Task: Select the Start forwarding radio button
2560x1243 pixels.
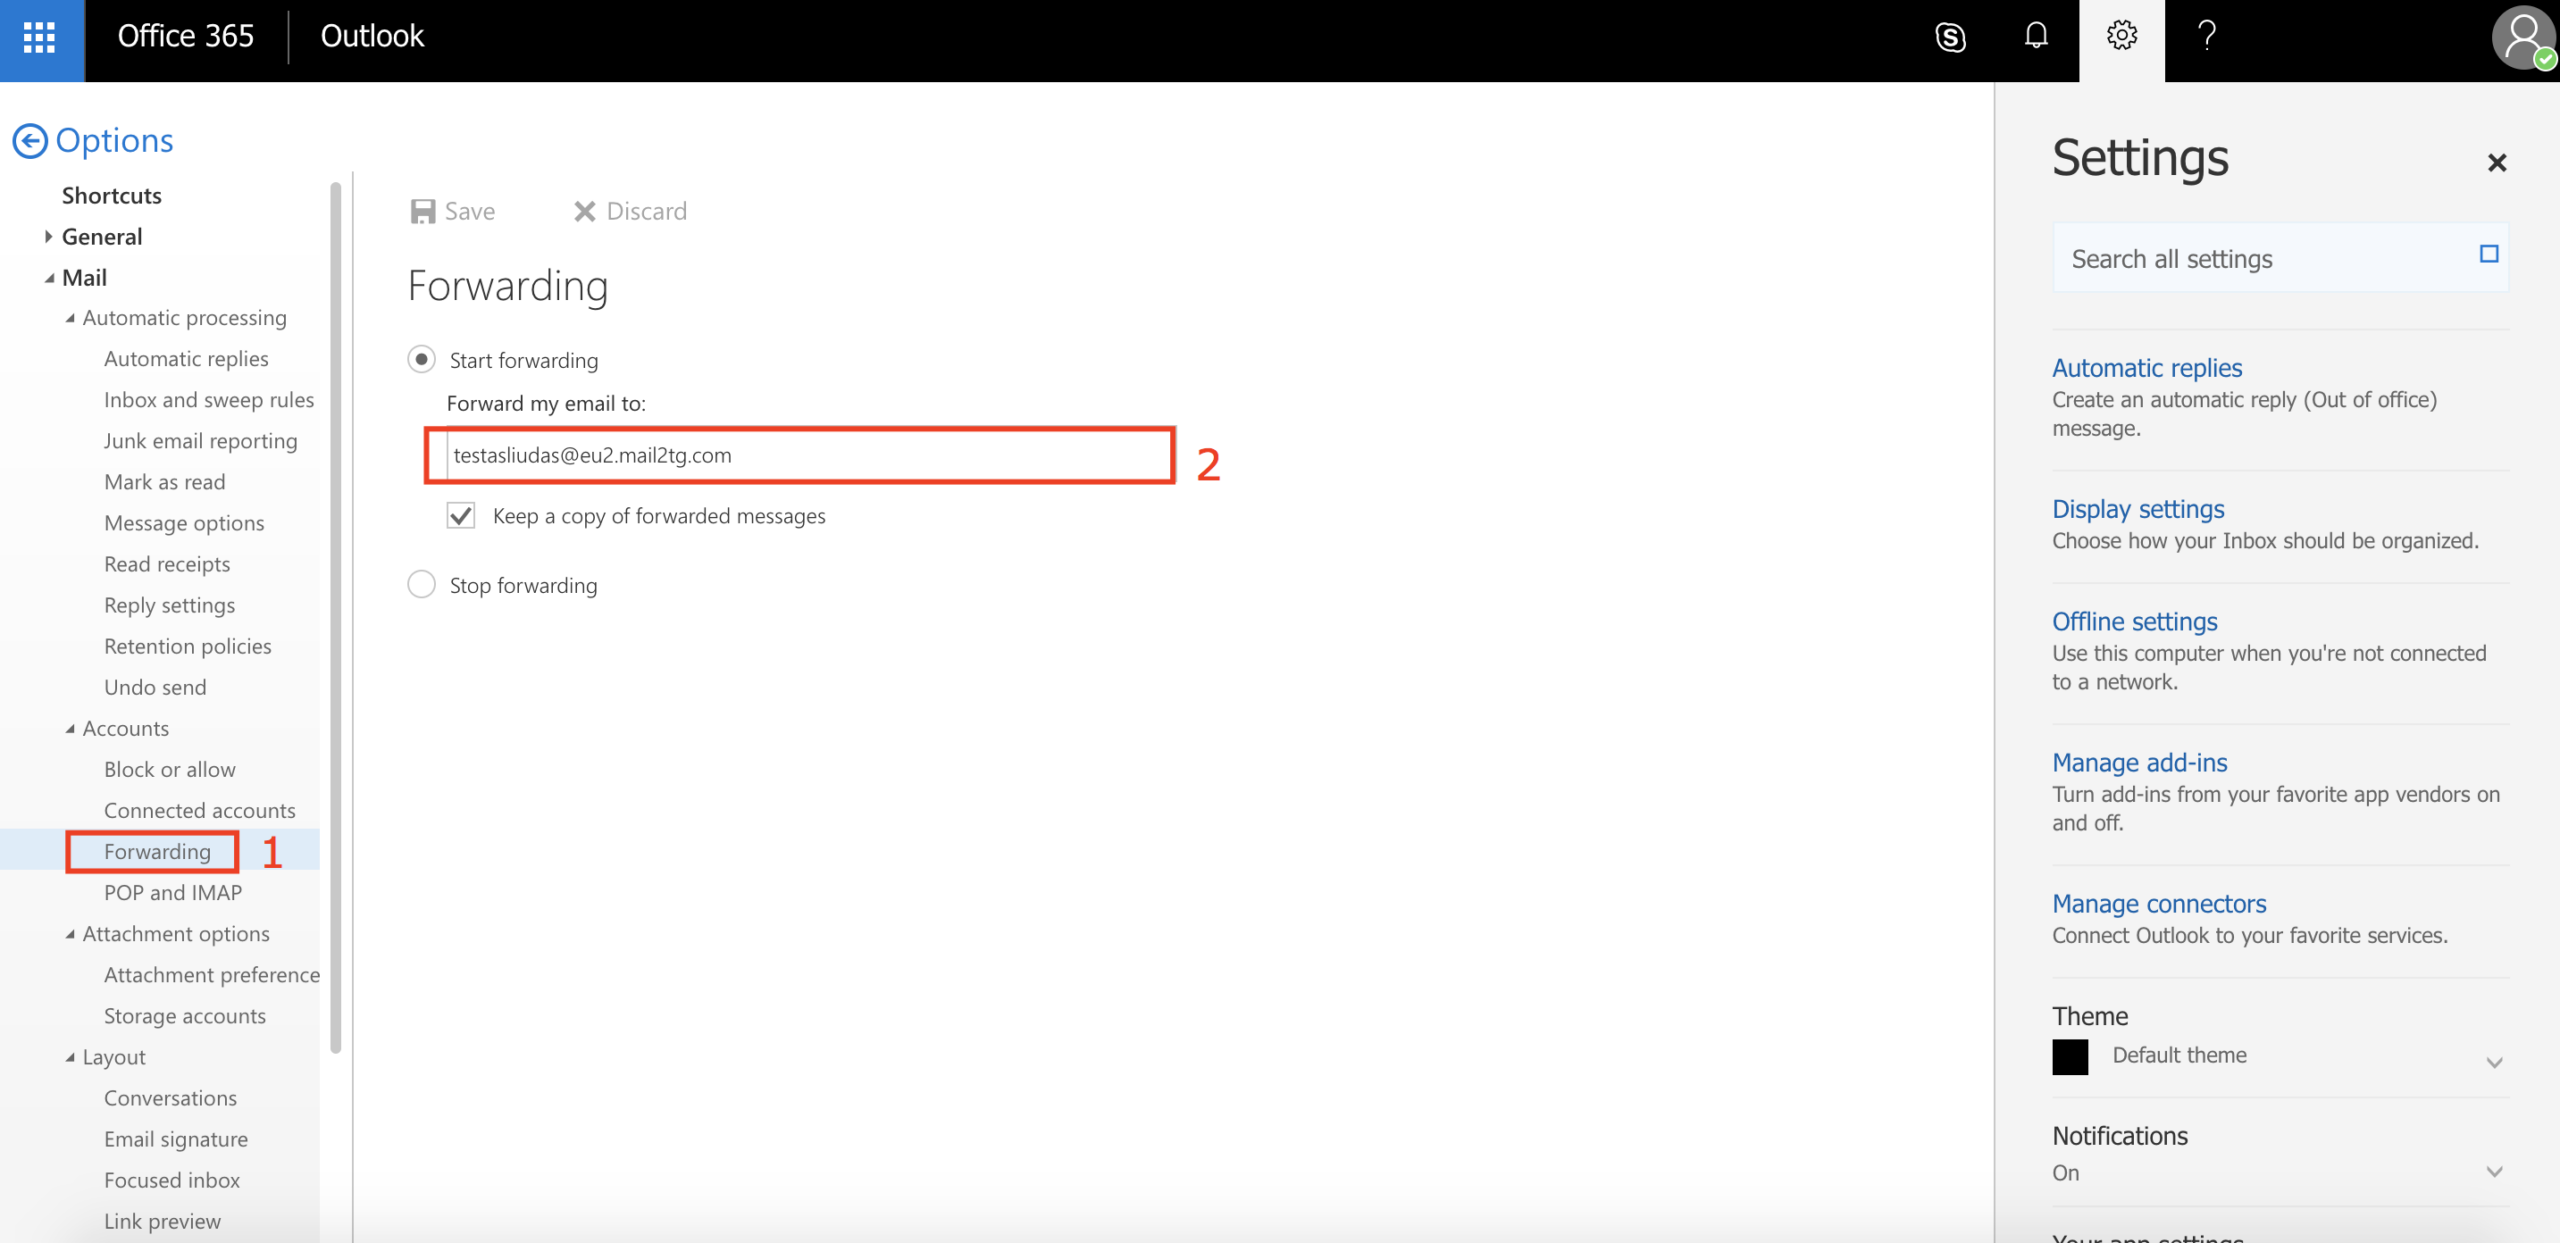Action: (422, 359)
